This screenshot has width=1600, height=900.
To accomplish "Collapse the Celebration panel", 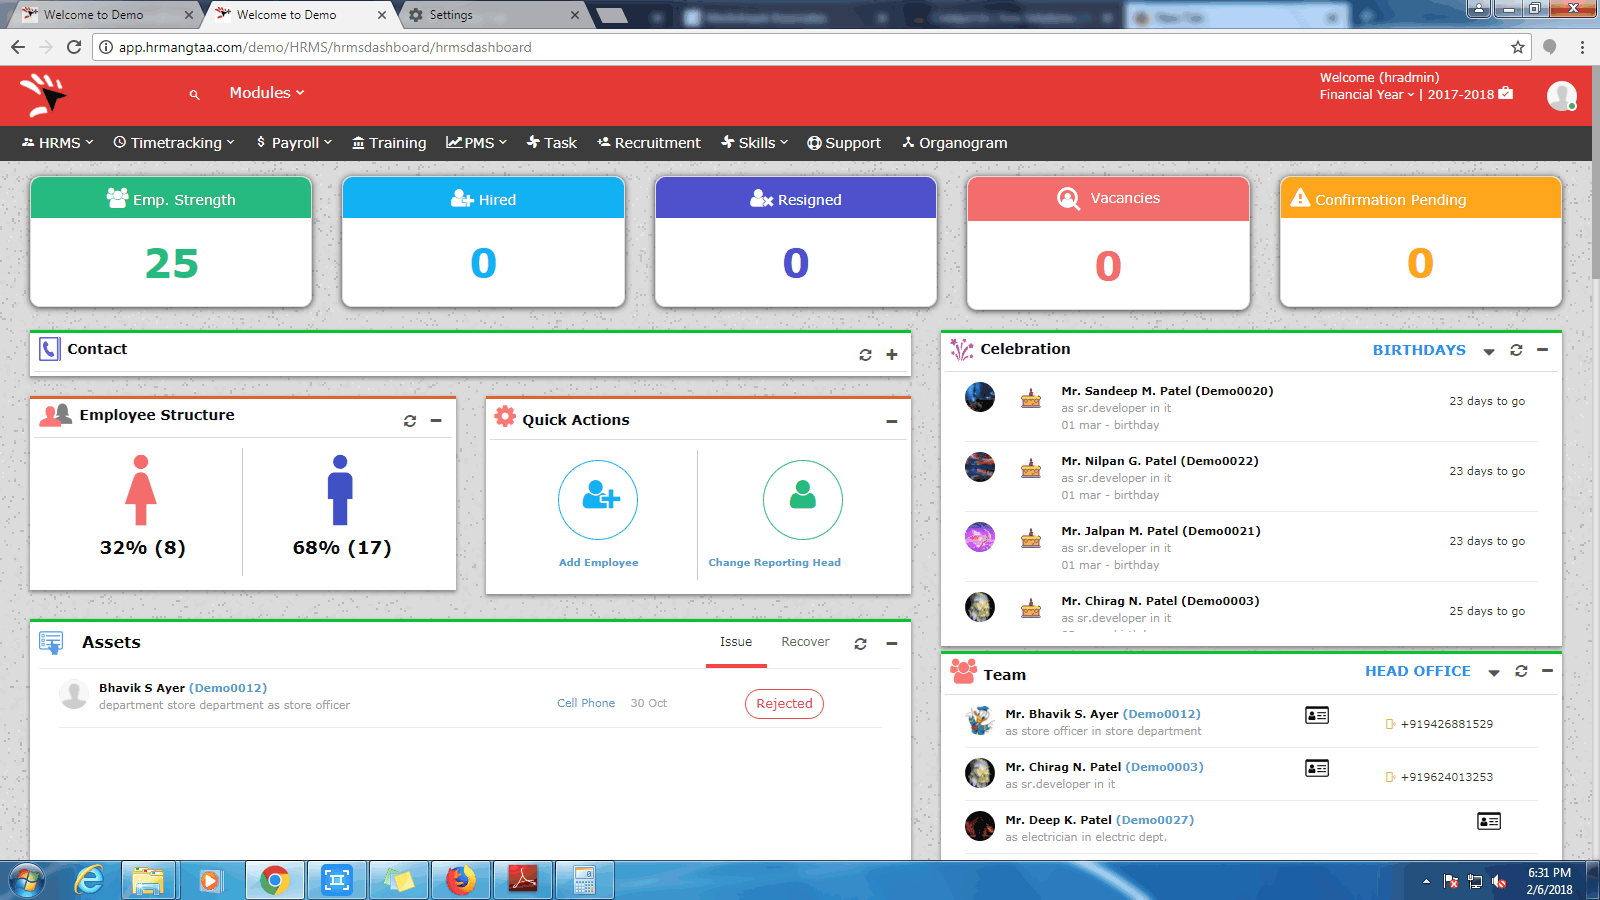I will pyautogui.click(x=1542, y=350).
